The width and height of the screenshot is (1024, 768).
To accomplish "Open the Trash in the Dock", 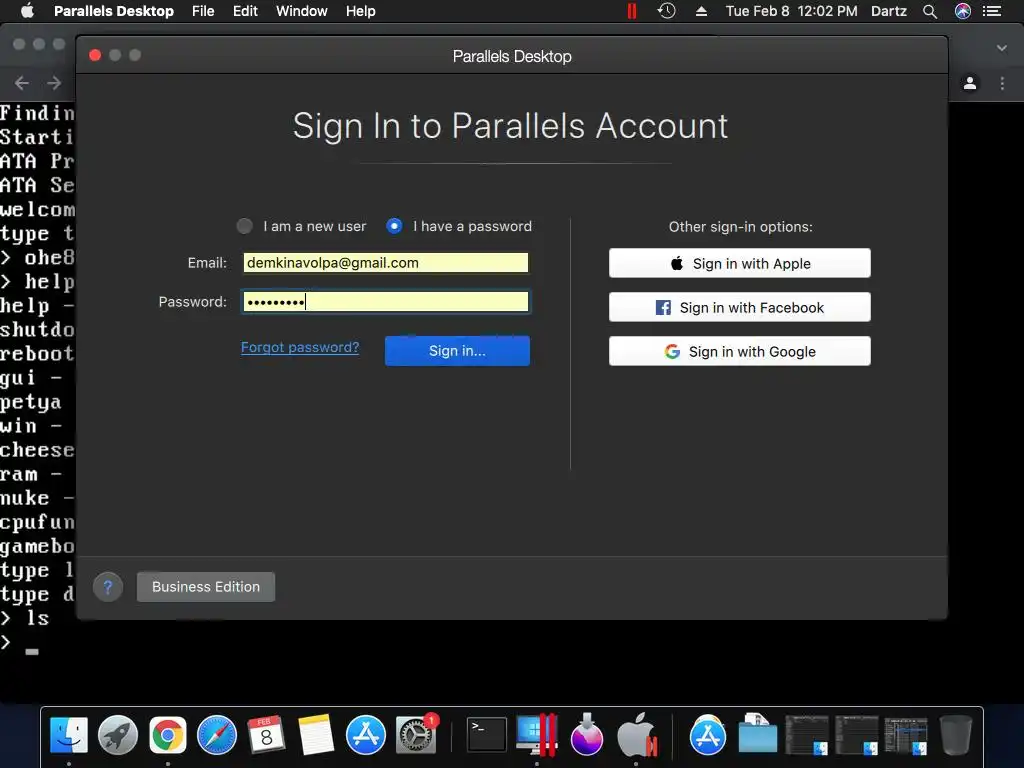I will [956, 735].
